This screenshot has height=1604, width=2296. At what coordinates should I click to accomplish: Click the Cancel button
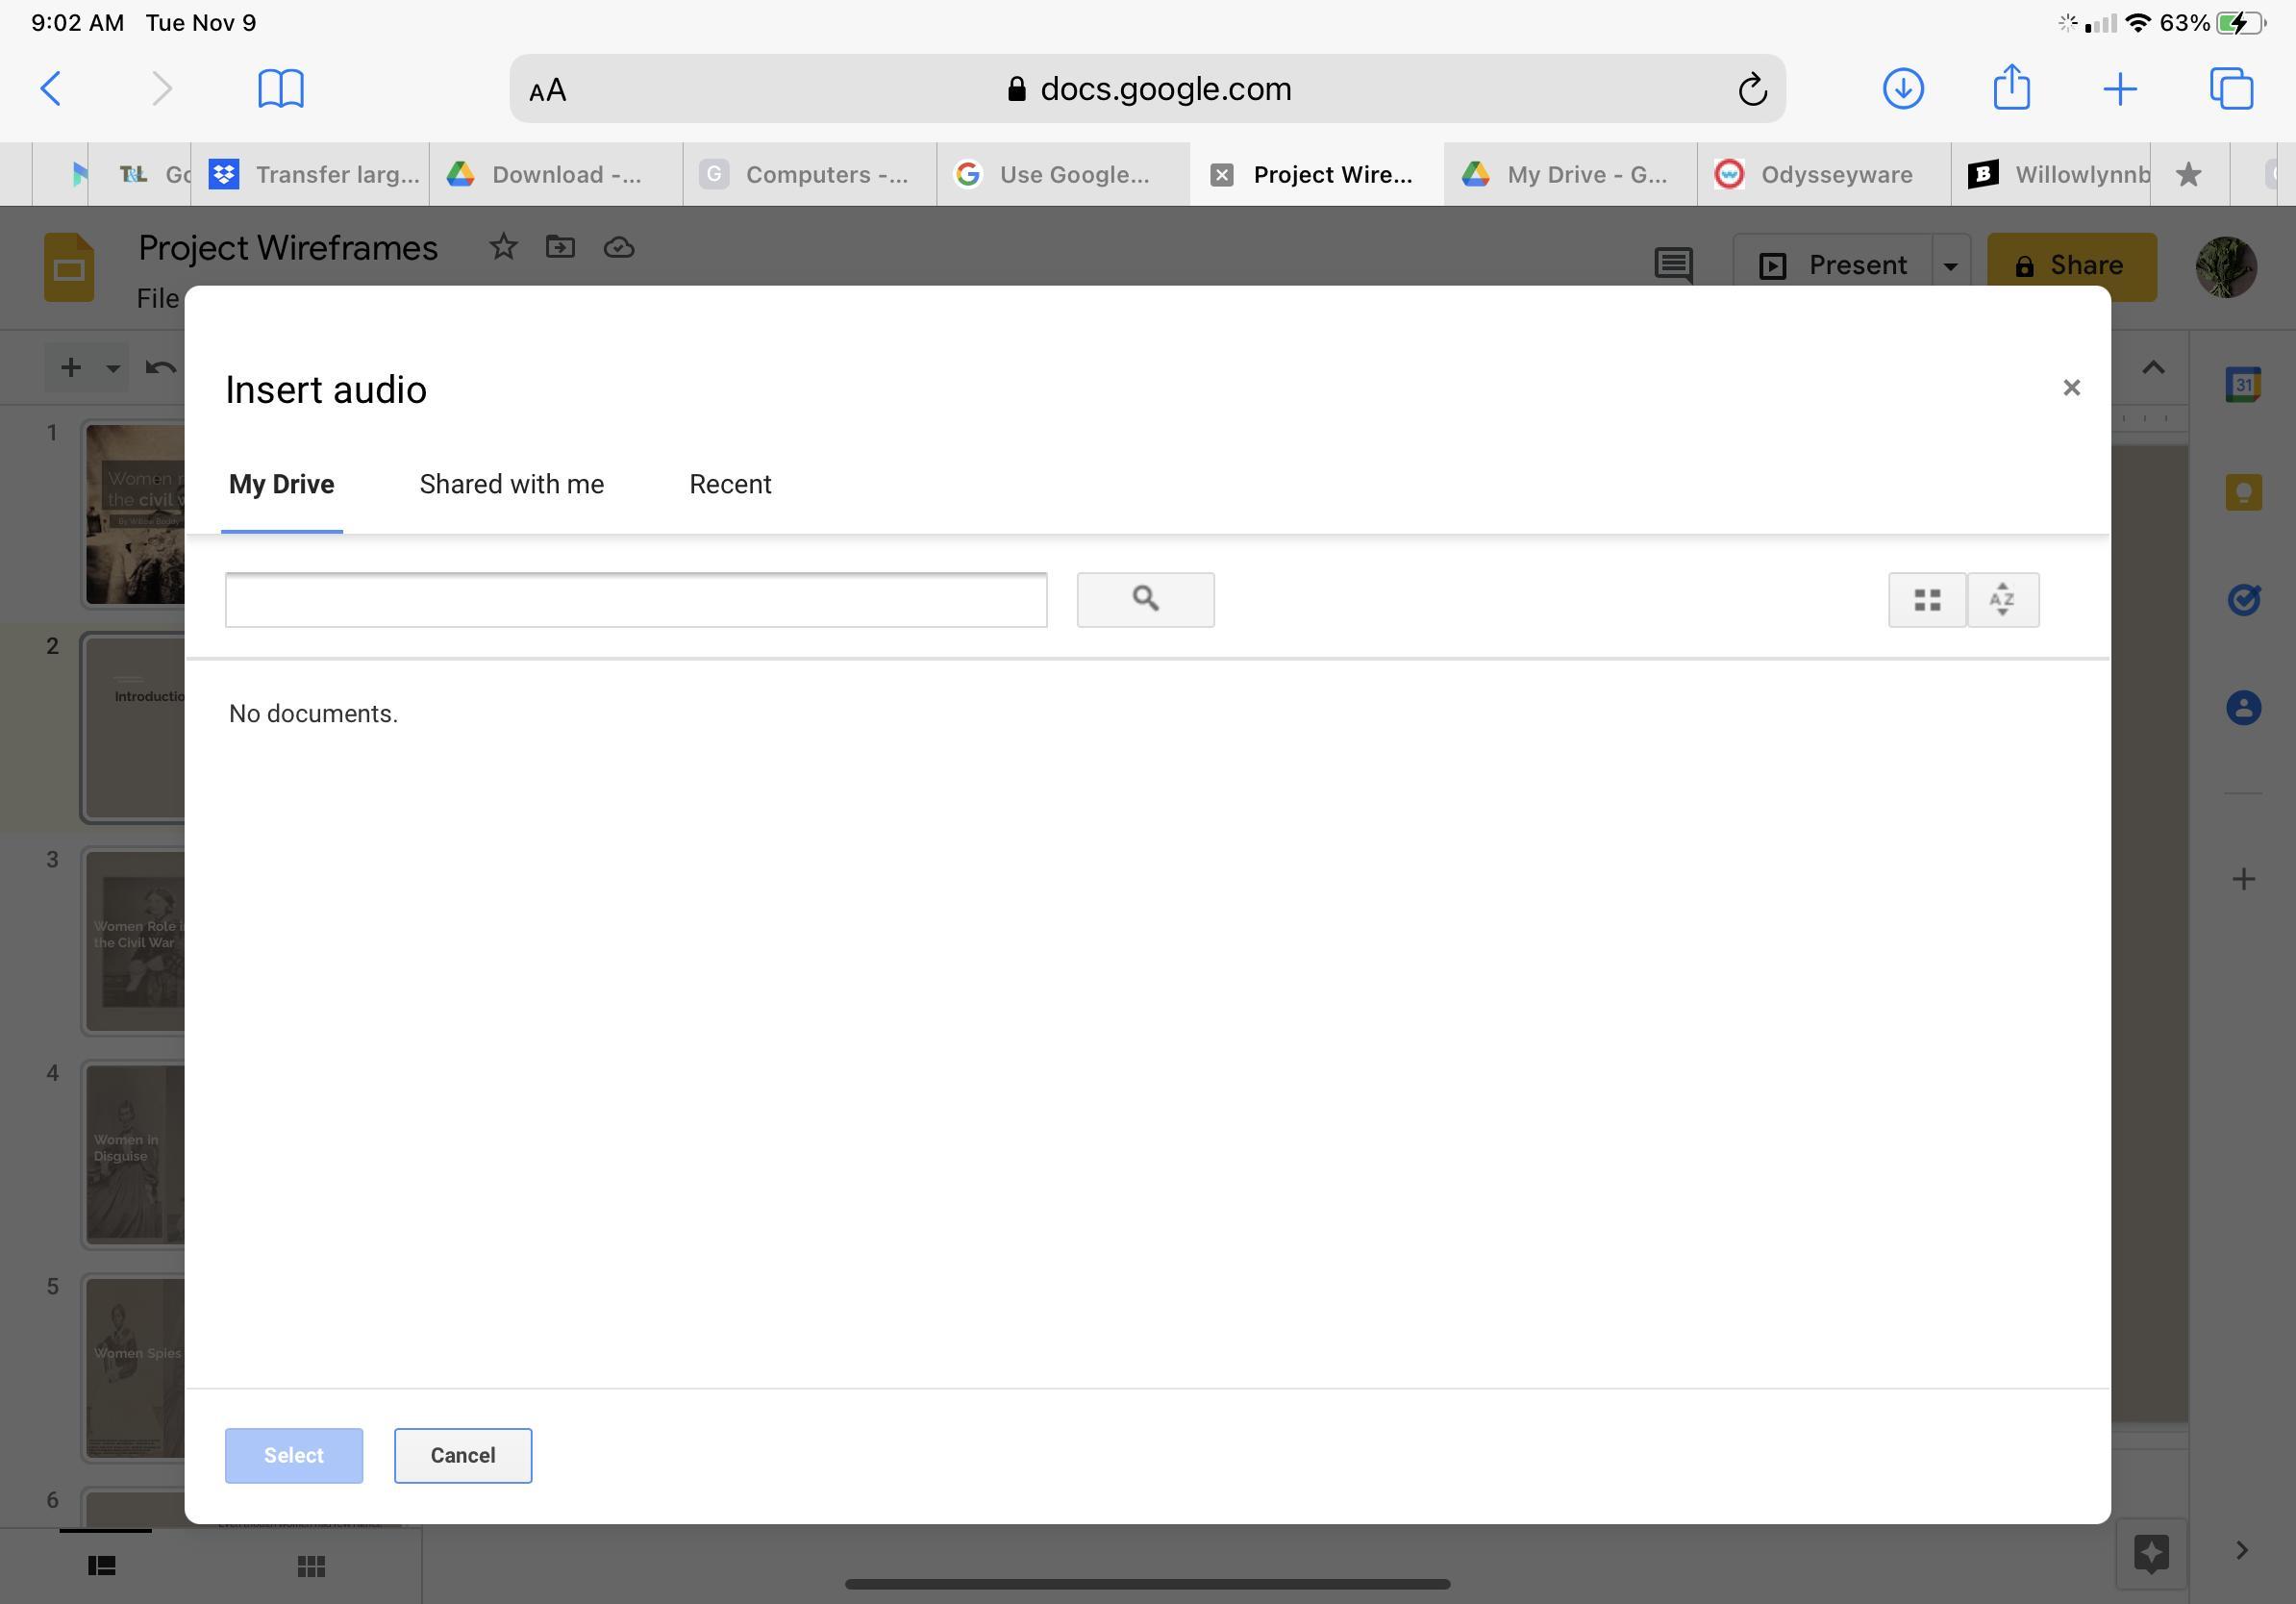[462, 1455]
